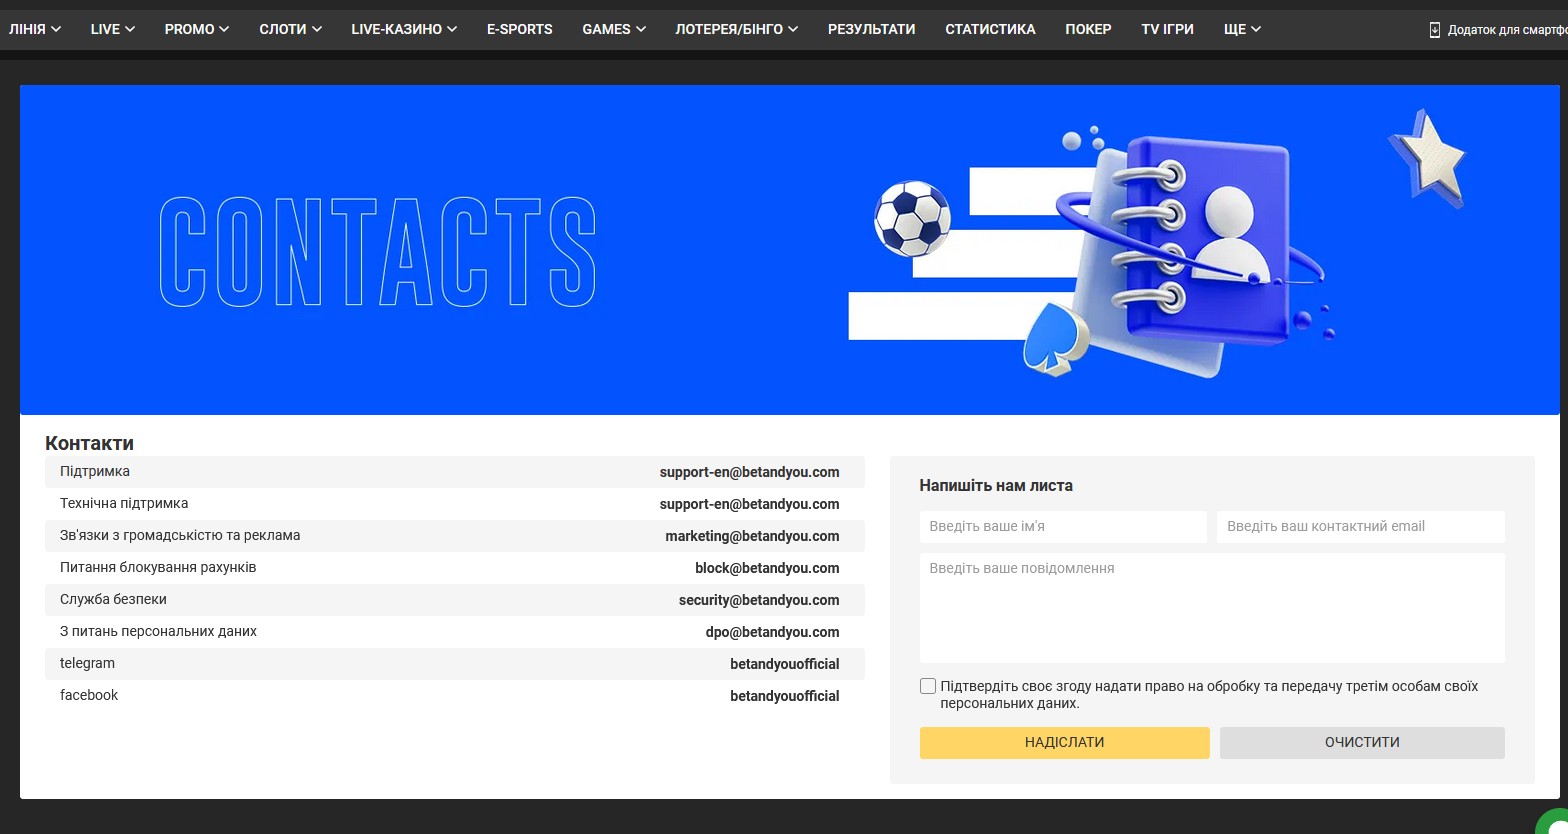Submit form with НАДІСЛАТИ button

point(1064,742)
